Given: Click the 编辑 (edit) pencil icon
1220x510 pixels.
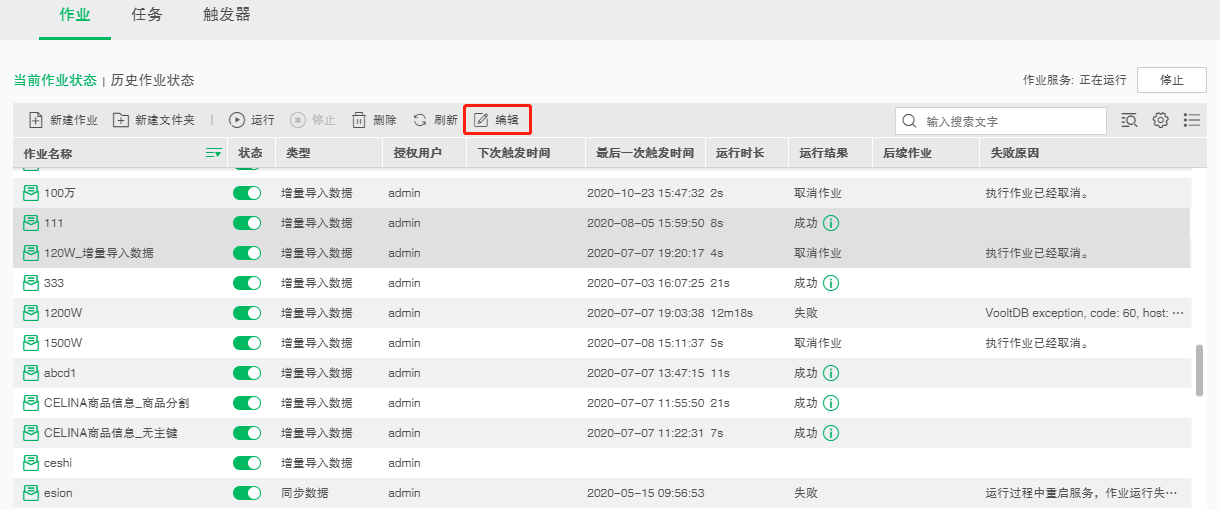Looking at the screenshot, I should pos(481,120).
